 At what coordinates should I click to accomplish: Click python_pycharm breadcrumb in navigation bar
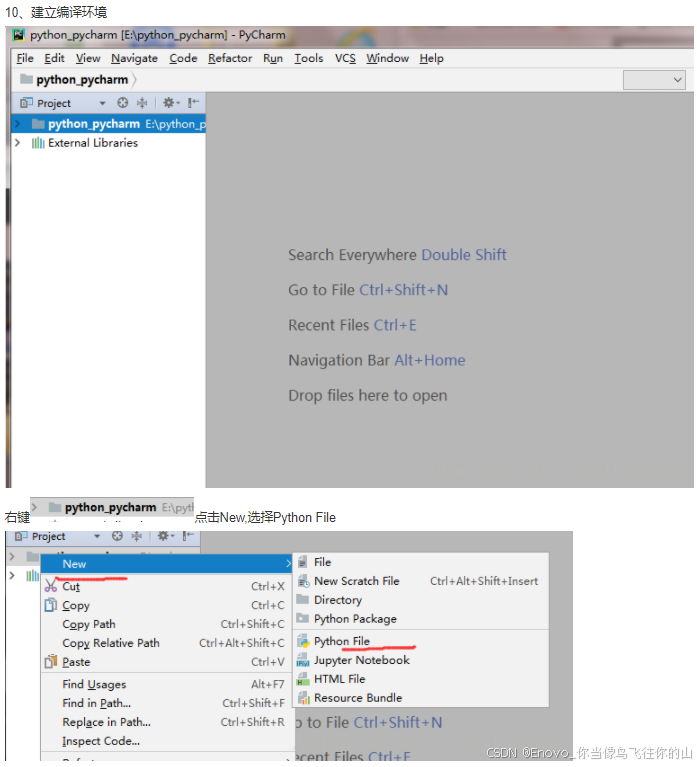(x=74, y=79)
